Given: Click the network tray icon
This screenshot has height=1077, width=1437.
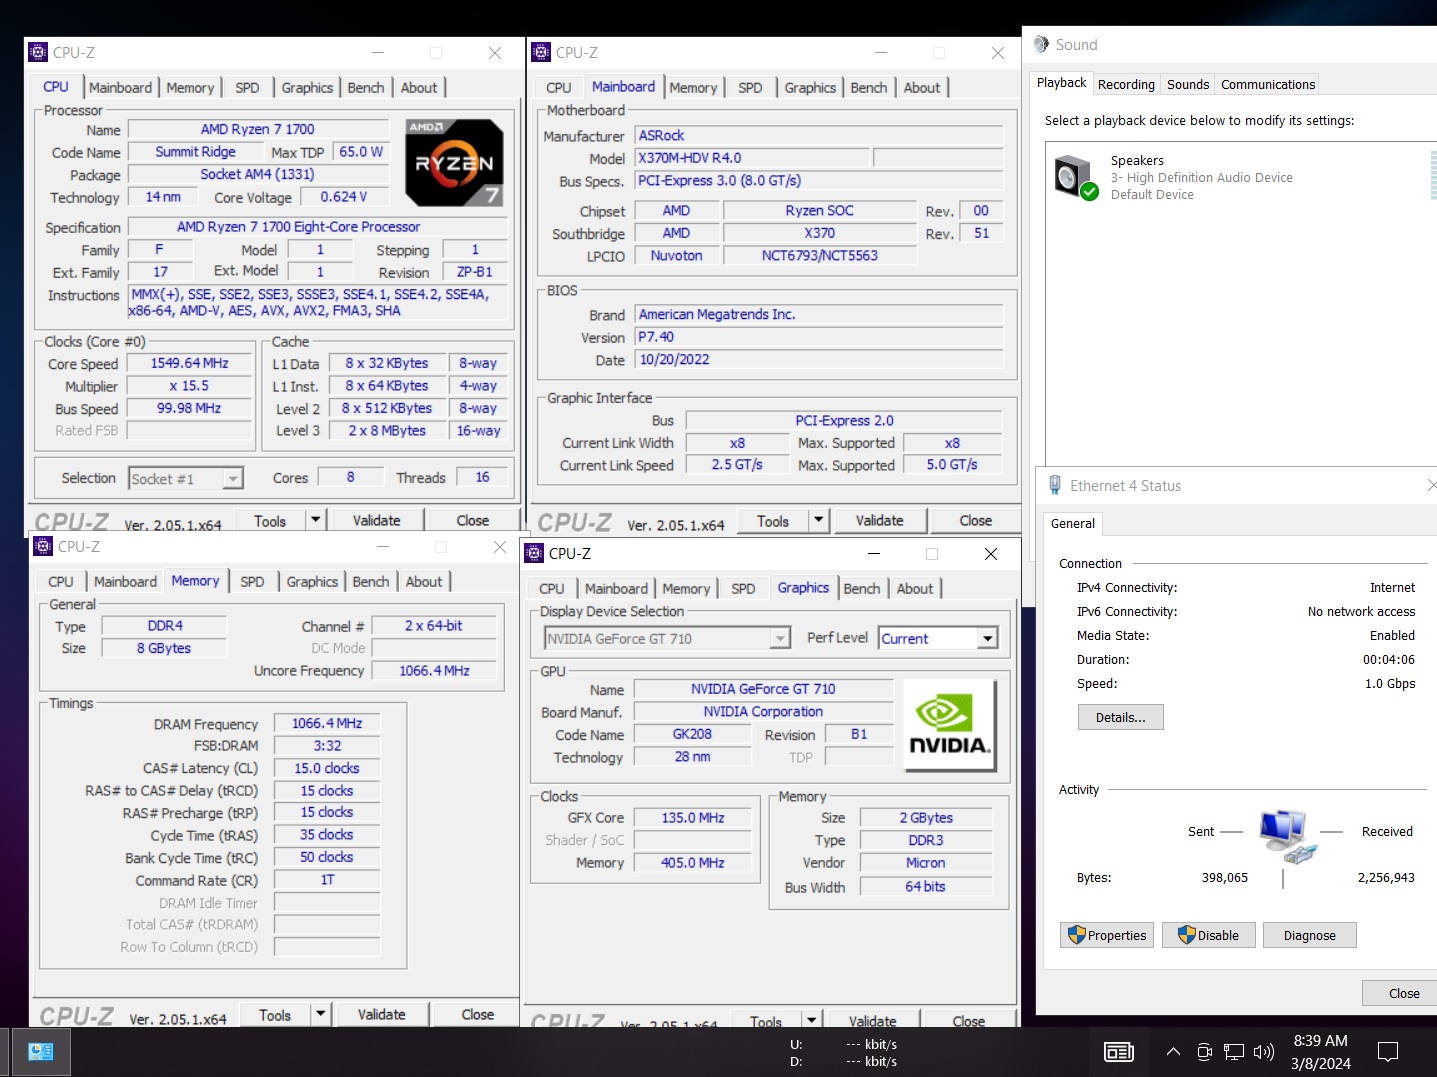Looking at the screenshot, I should pyautogui.click(x=1234, y=1052).
